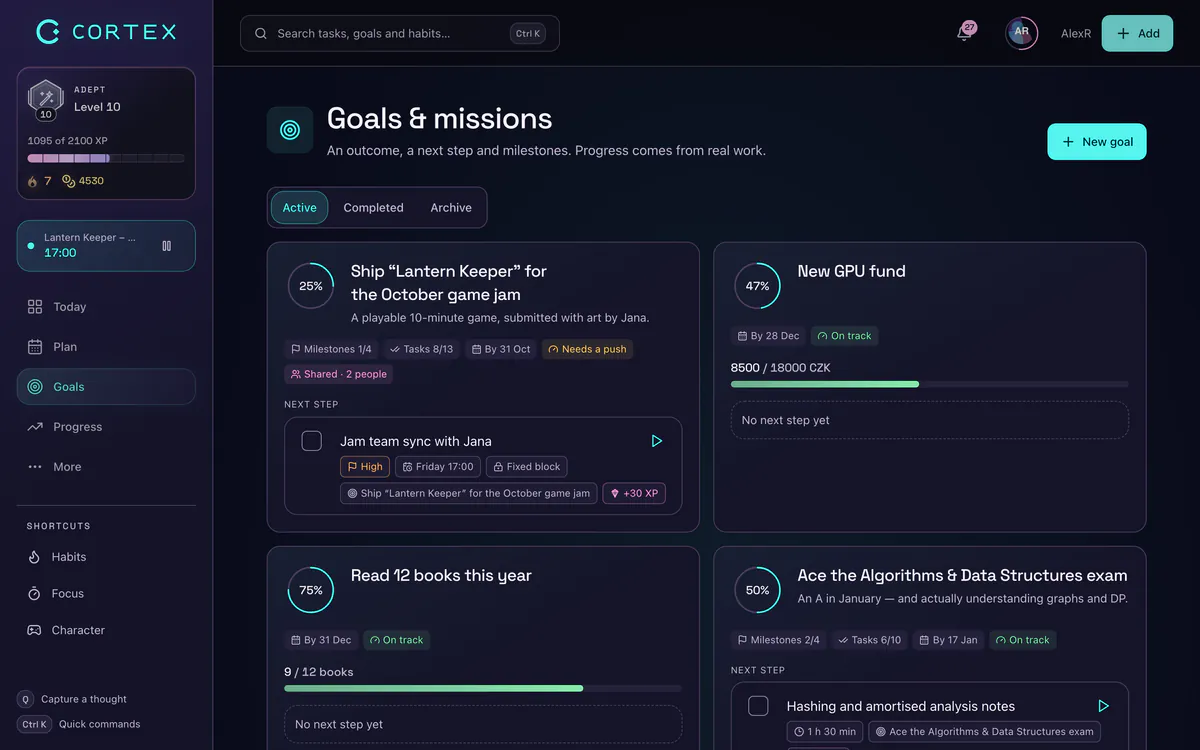1200x750 pixels.
Task: Click the Friday 17:00 tag
Action: 438,467
